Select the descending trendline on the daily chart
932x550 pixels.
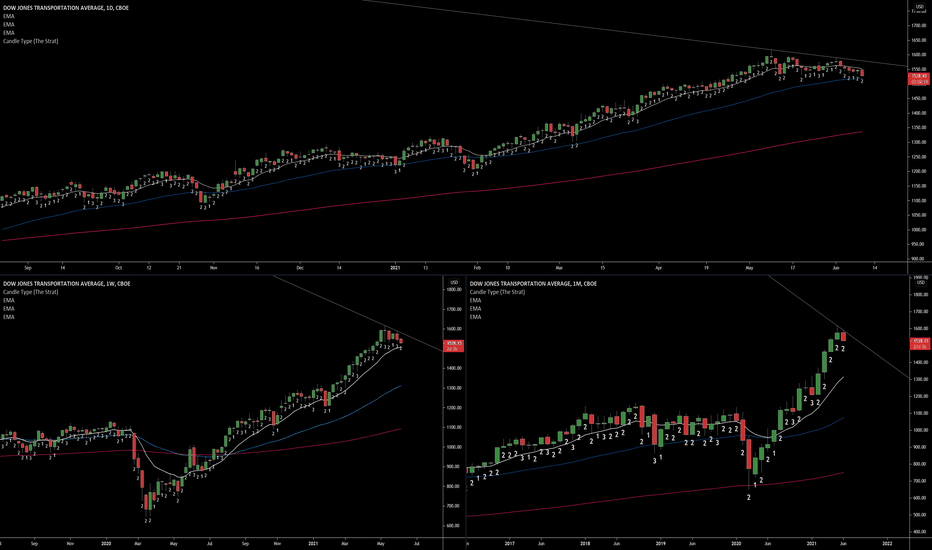click(636, 34)
